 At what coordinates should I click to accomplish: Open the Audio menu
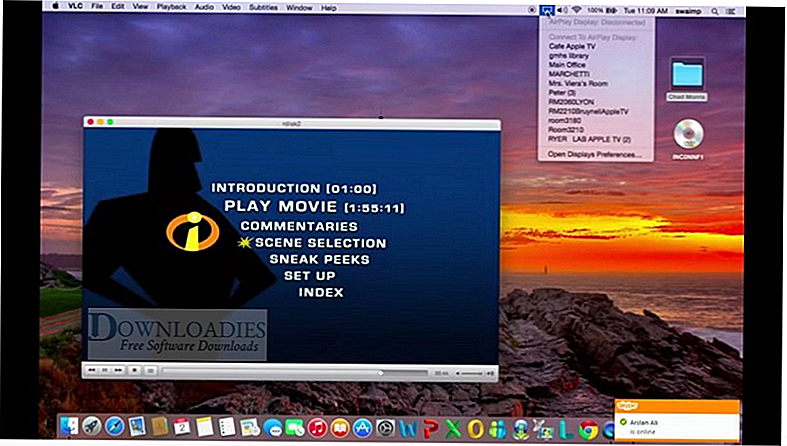point(204,7)
